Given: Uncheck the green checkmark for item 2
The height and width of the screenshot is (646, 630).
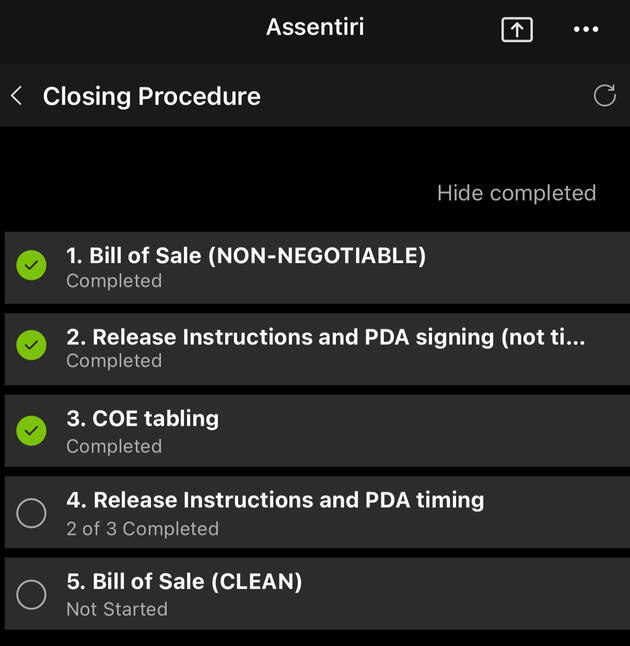Looking at the screenshot, I should 32,346.
